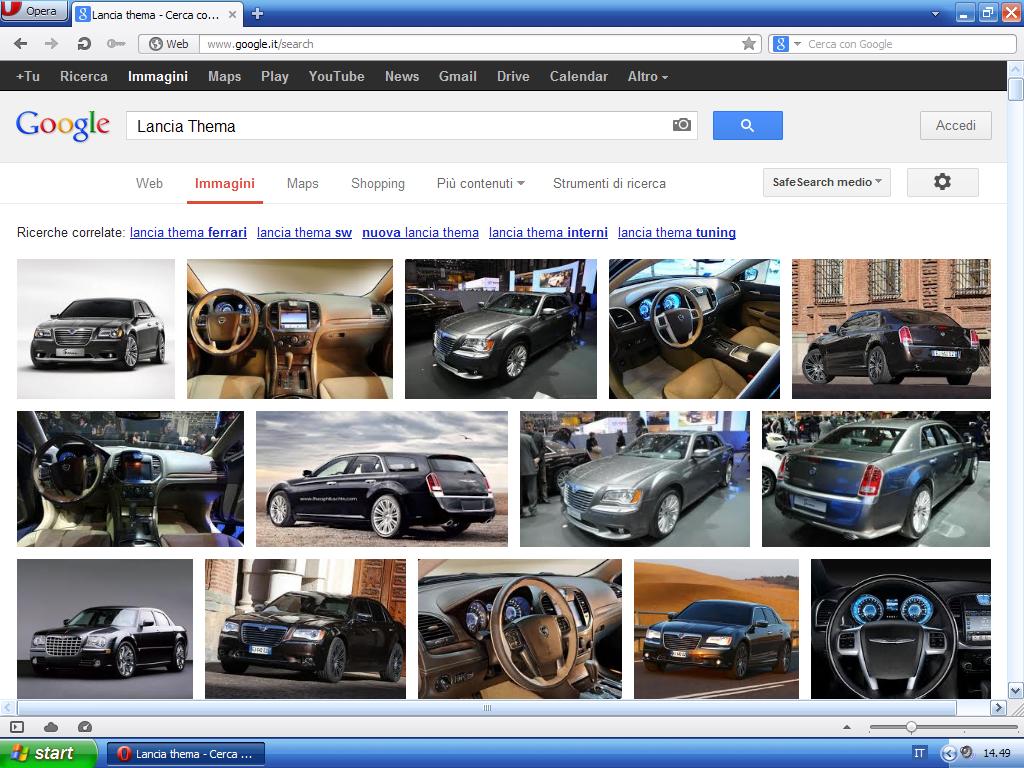Open SafeSearch medio dropdown
The width and height of the screenshot is (1024, 768).
(827, 182)
